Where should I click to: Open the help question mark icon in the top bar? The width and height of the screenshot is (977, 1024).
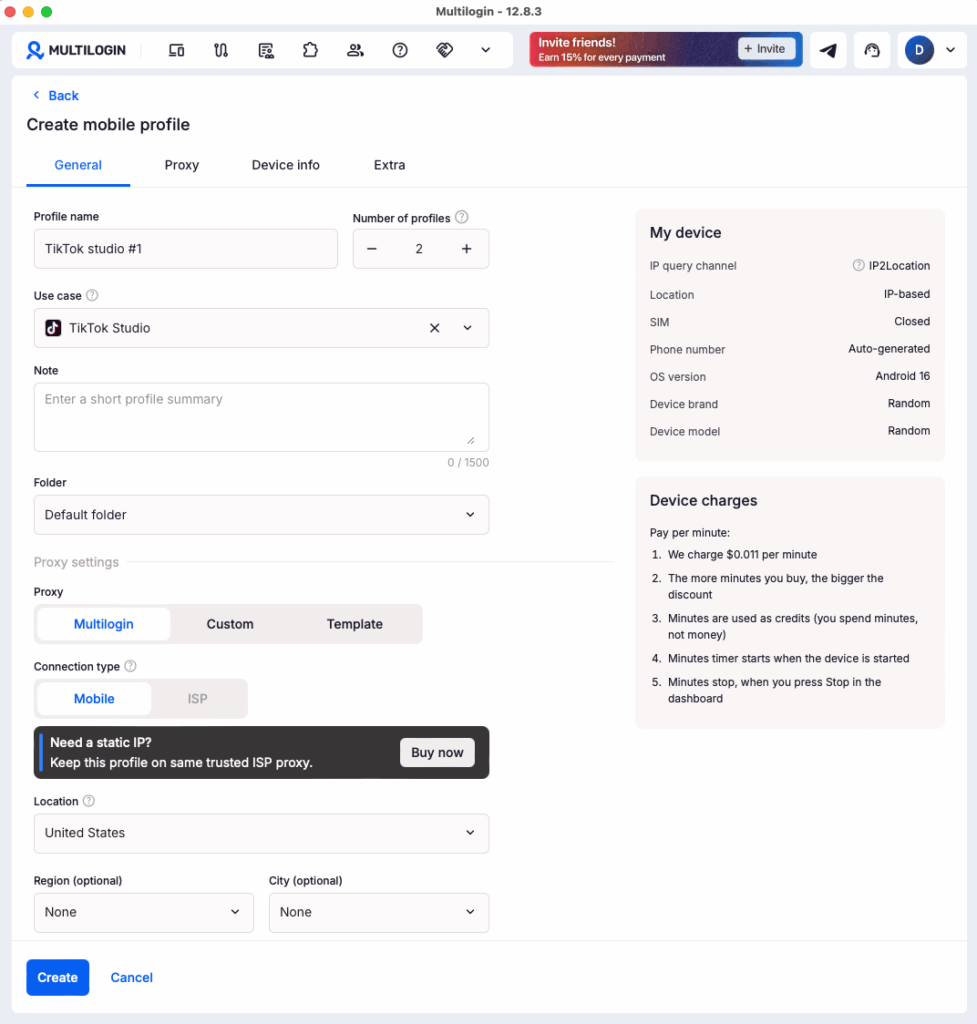[400, 50]
